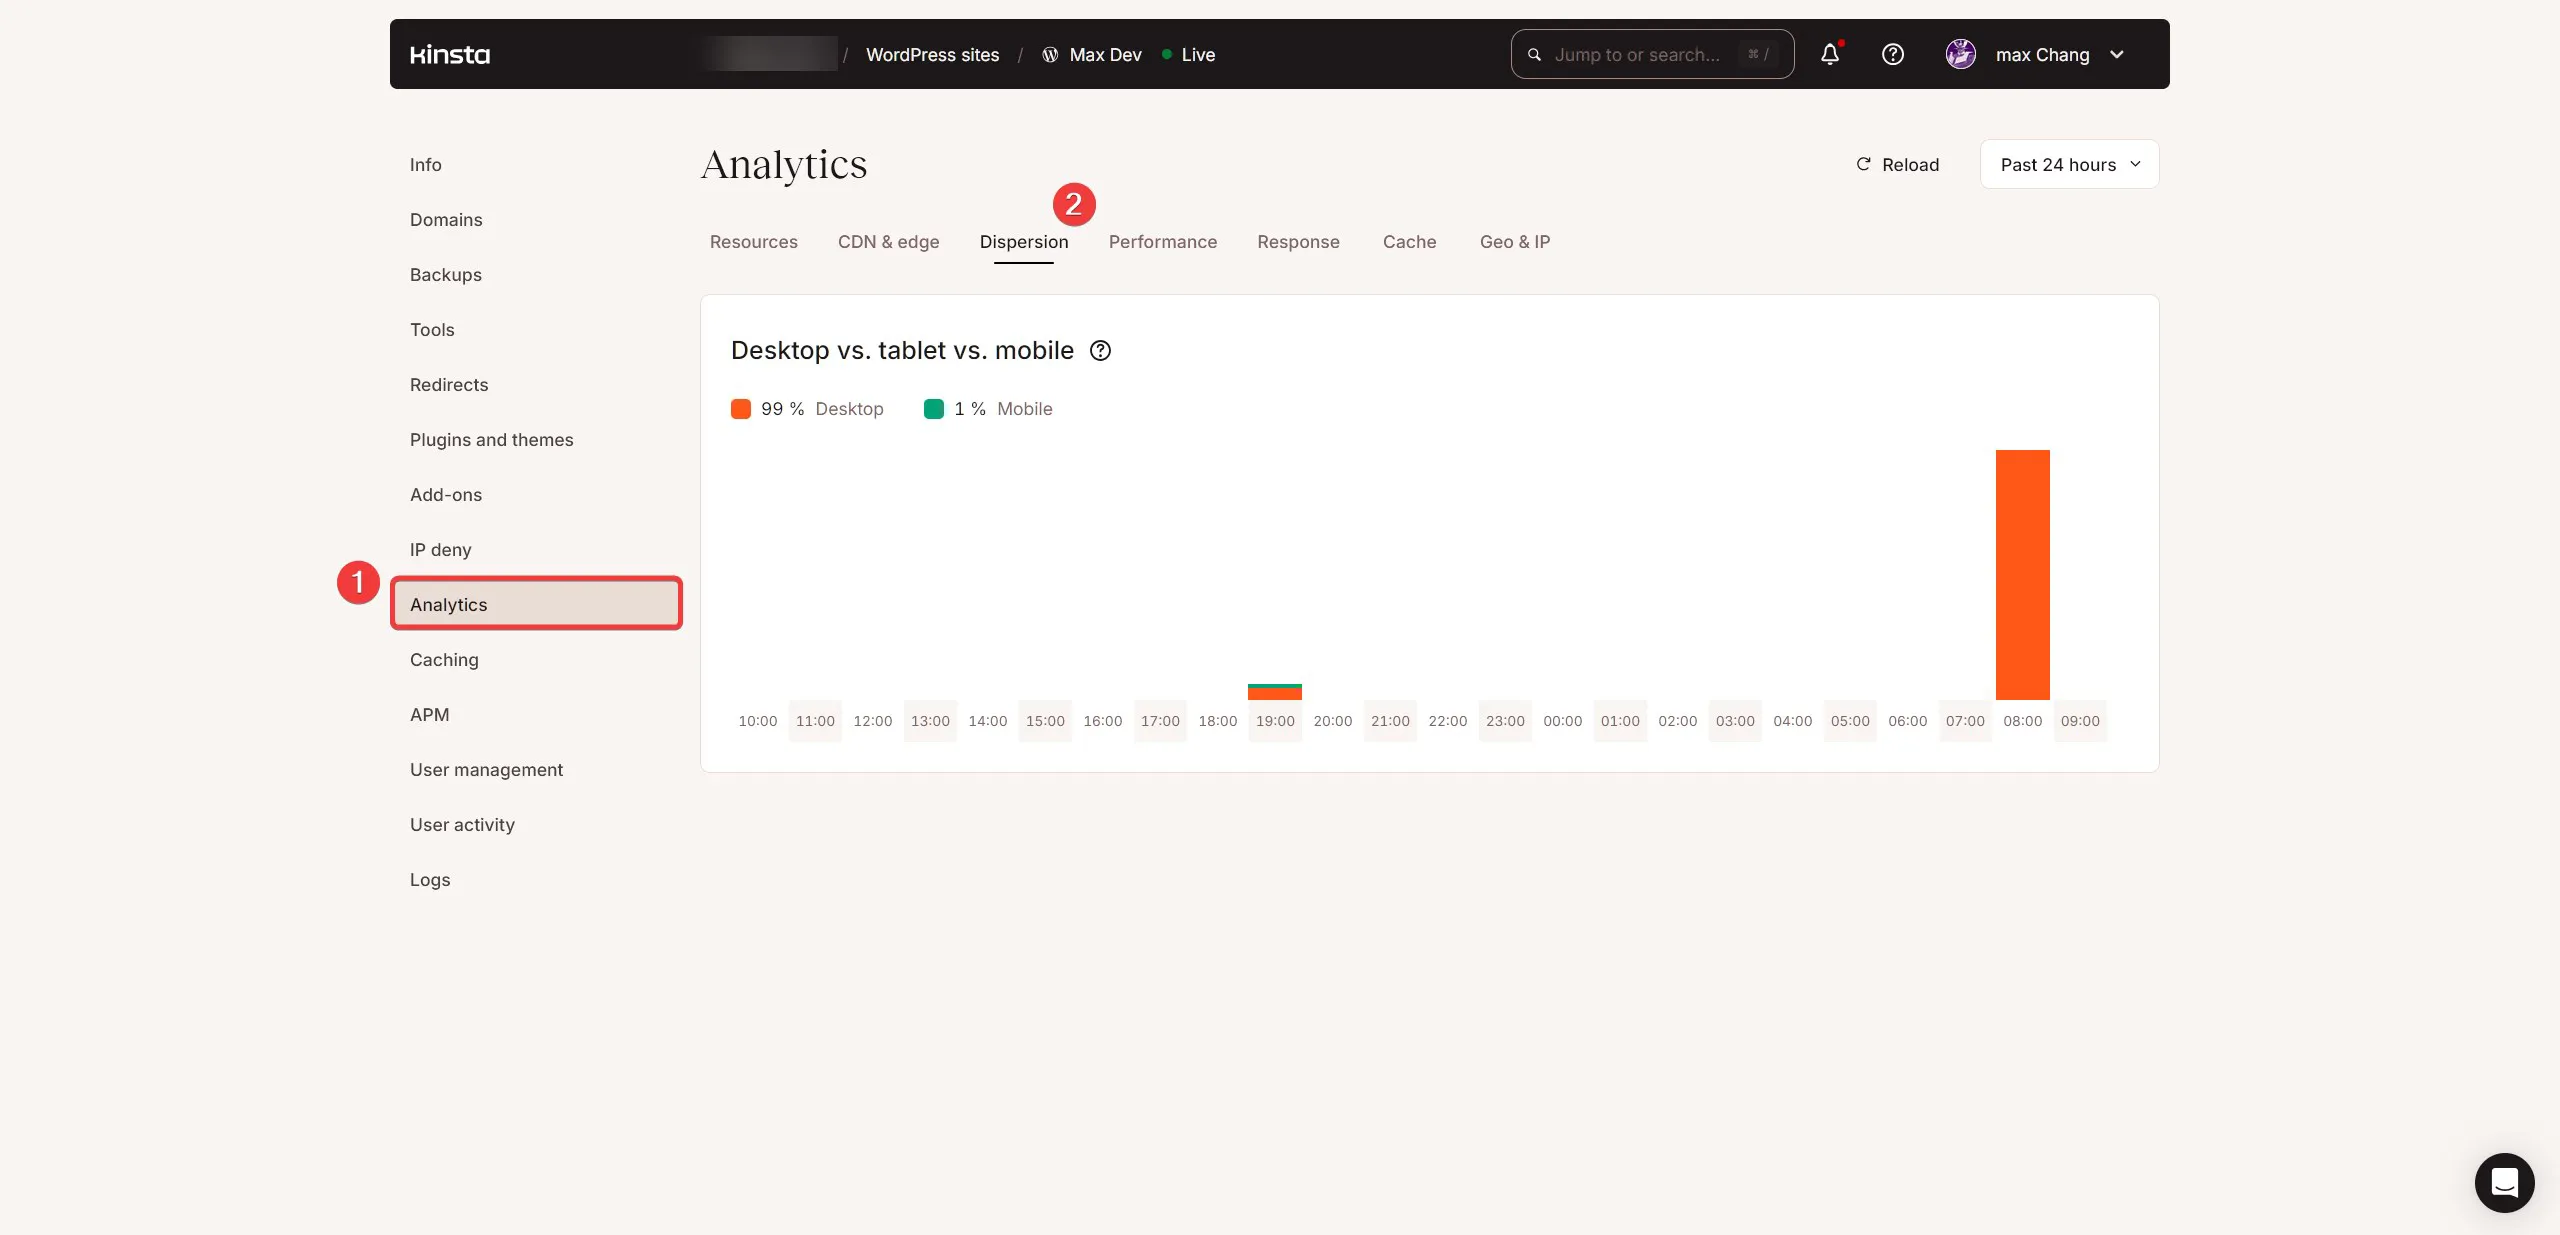2560x1235 pixels.
Task: Open the help question mark icon
Action: (1893, 54)
